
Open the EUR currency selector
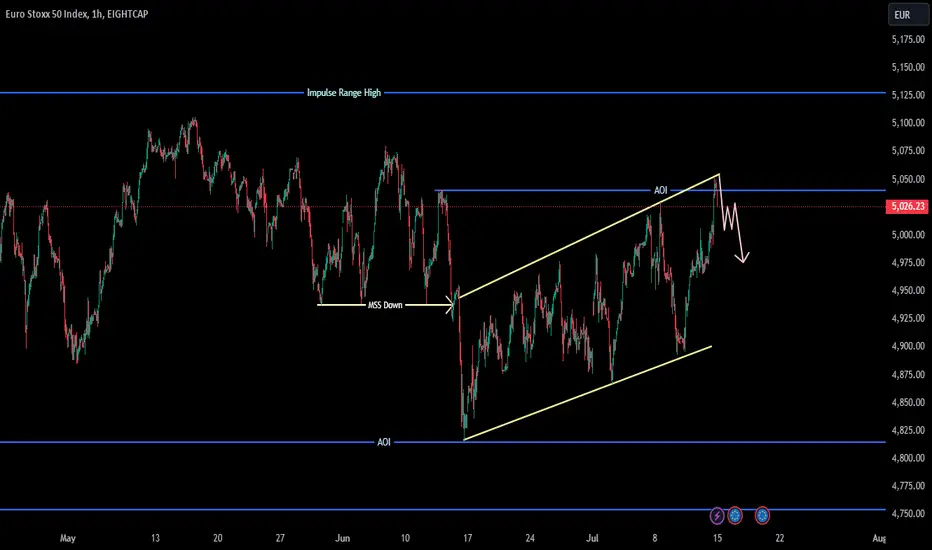click(x=908, y=15)
